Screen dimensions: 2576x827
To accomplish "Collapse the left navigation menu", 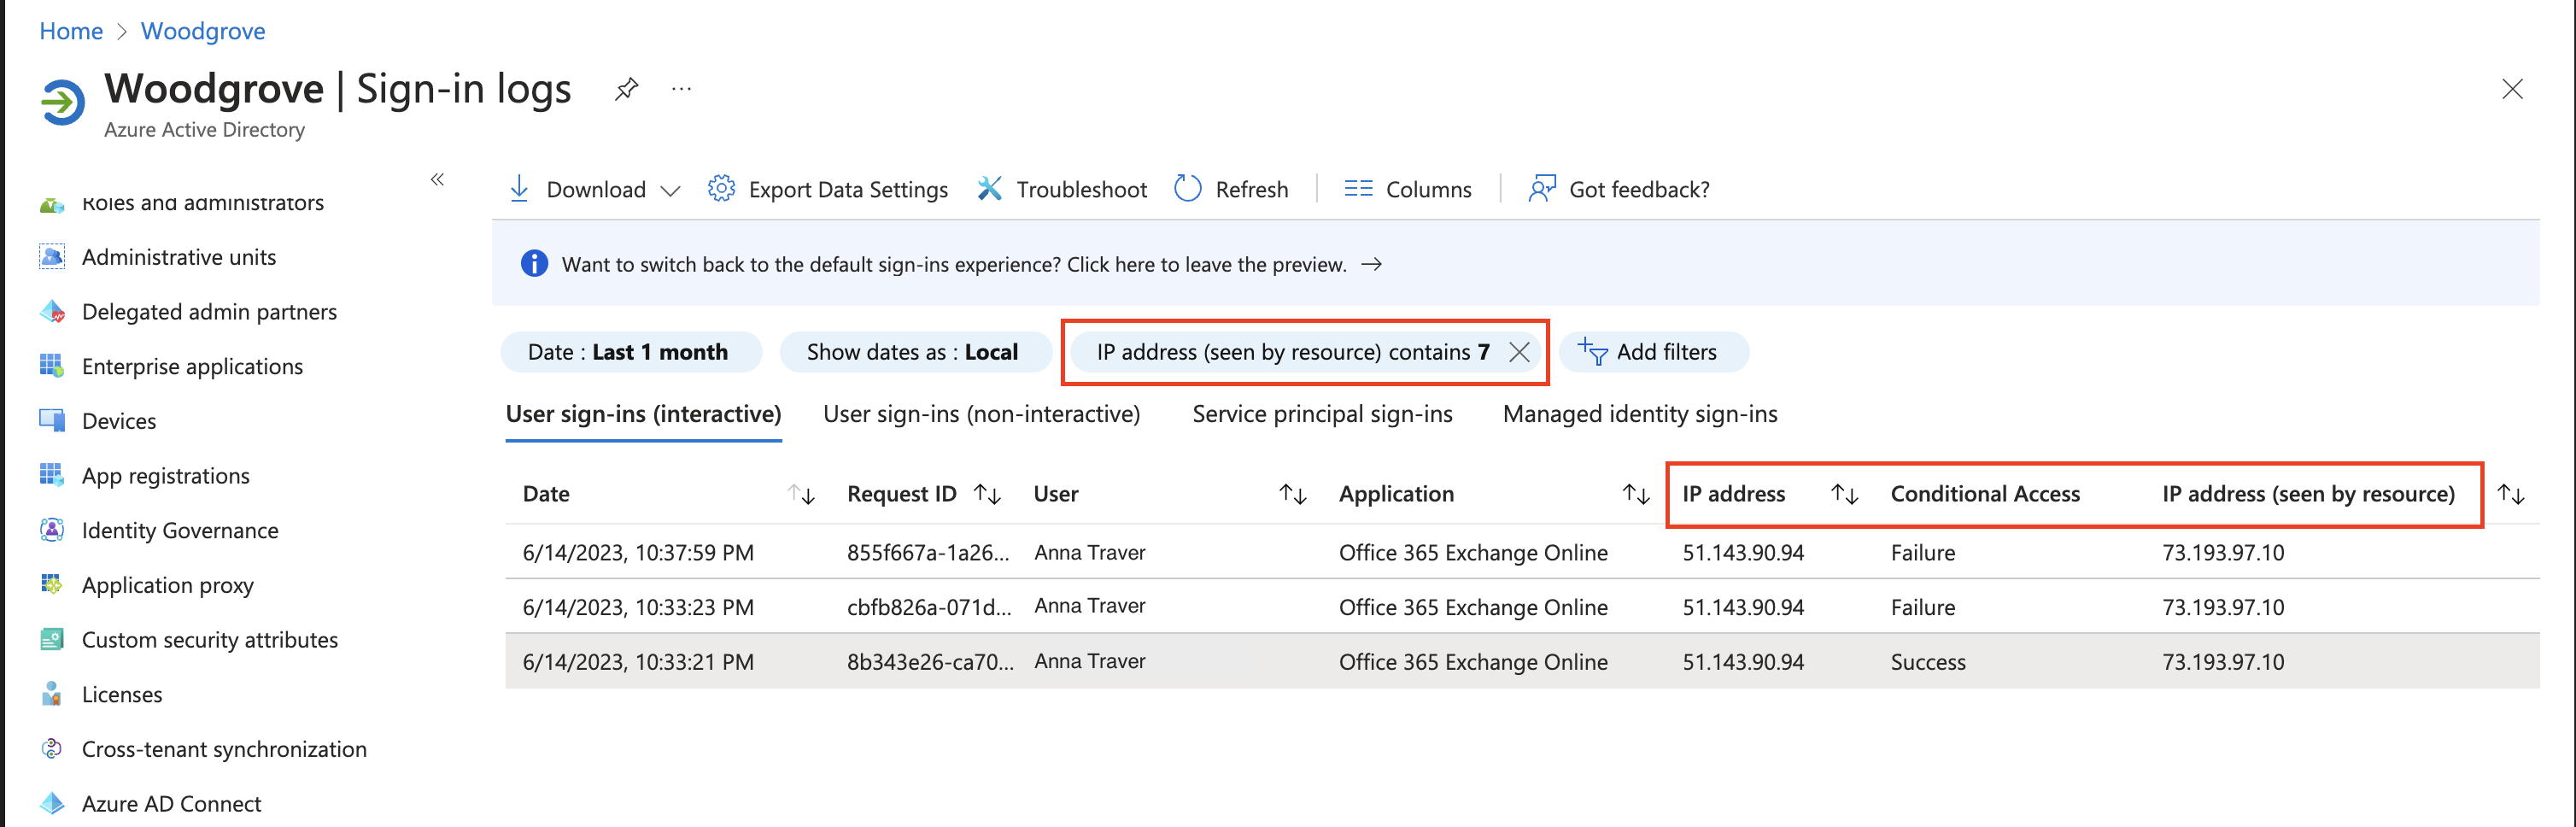I will 437,180.
